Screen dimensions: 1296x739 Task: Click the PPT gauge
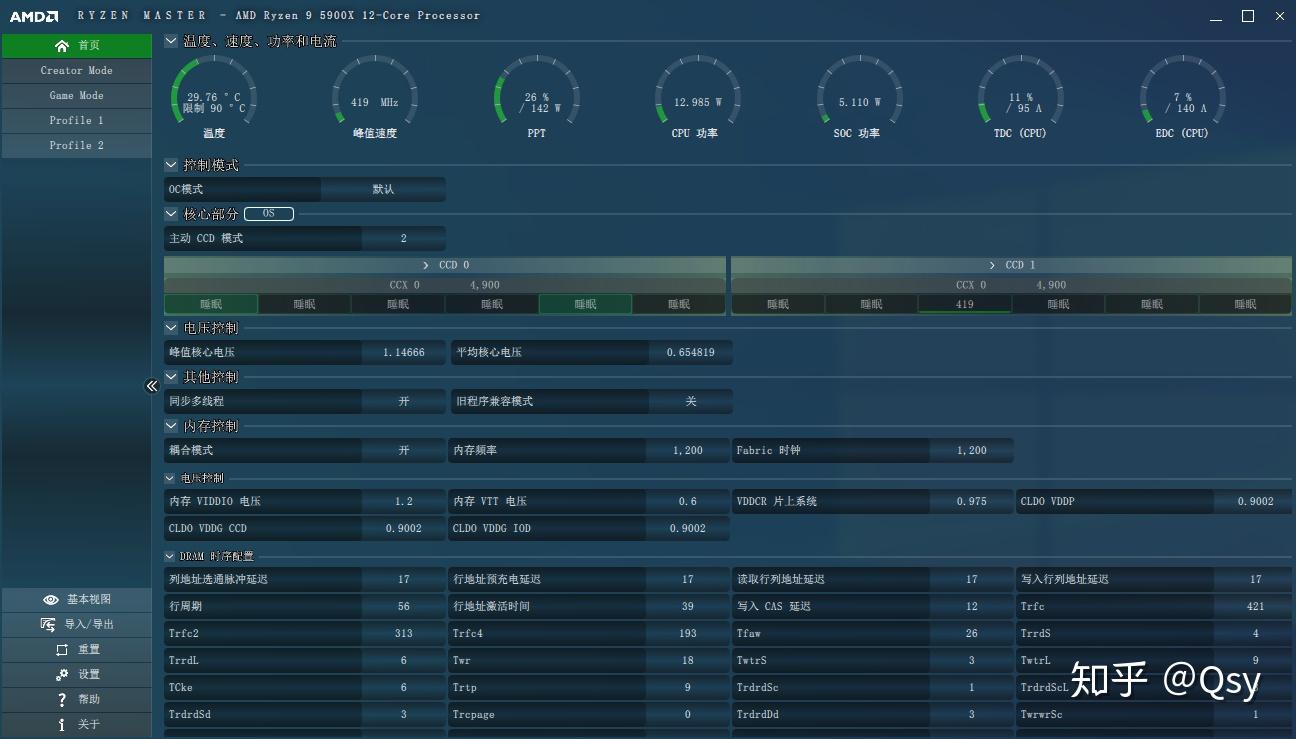[x=537, y=98]
